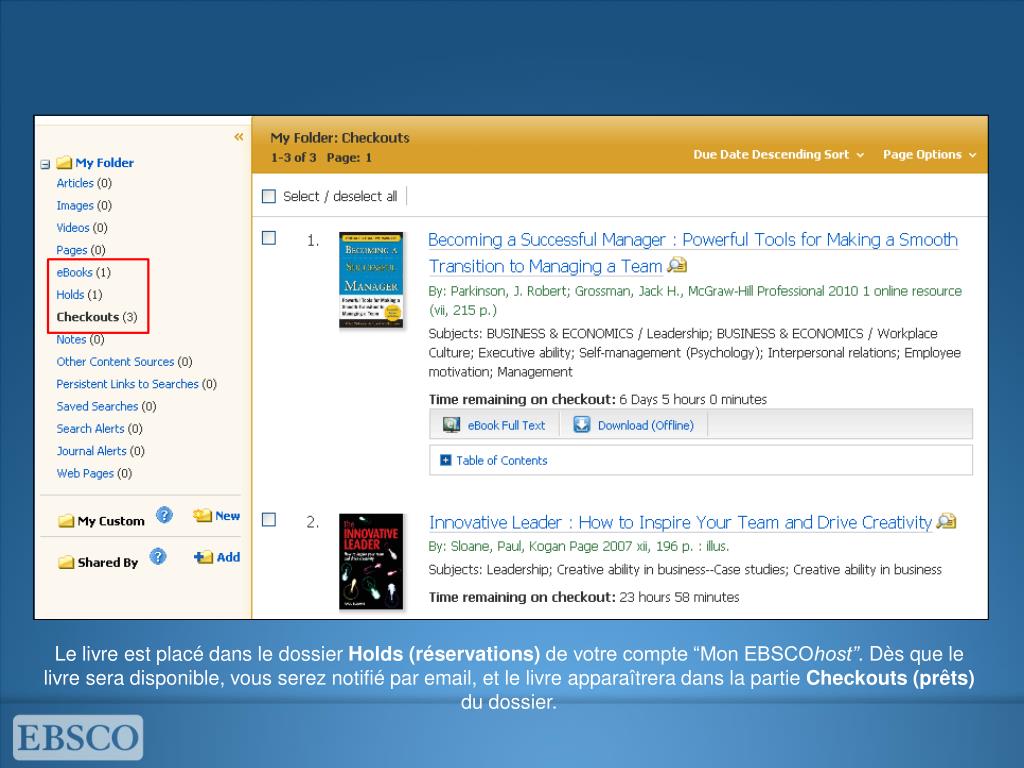Screen dimensions: 1024x768
Task: Click the Sloane, Paul author line
Action: coord(579,546)
